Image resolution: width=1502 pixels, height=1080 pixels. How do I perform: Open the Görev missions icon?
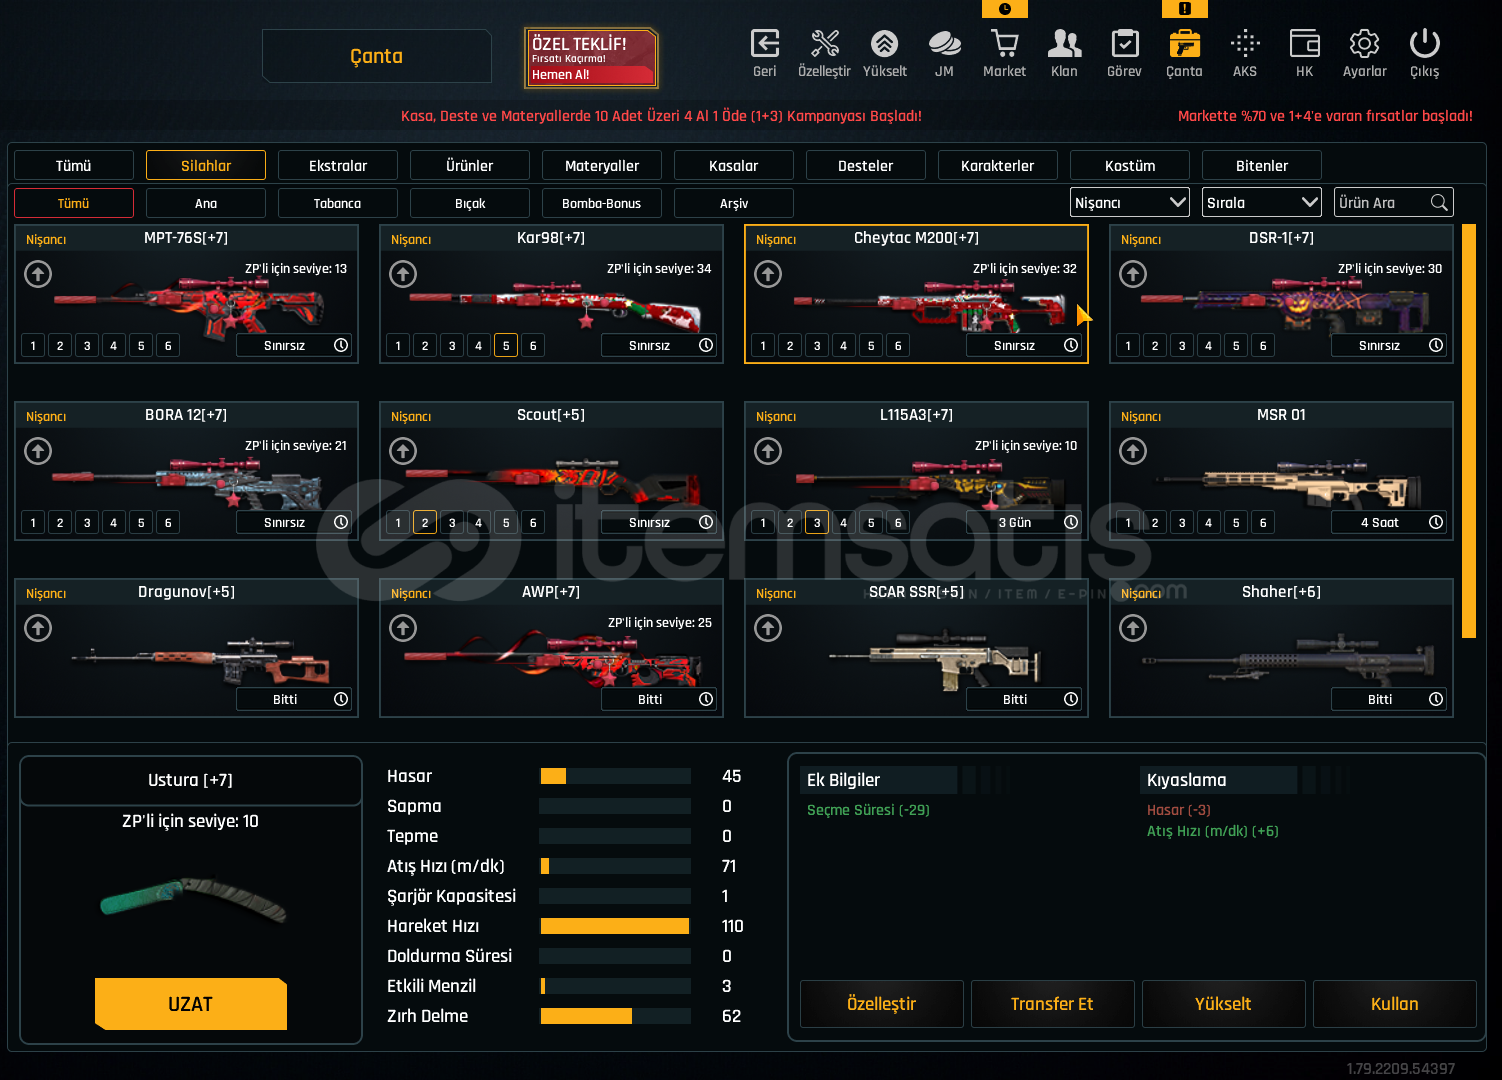click(x=1125, y=44)
